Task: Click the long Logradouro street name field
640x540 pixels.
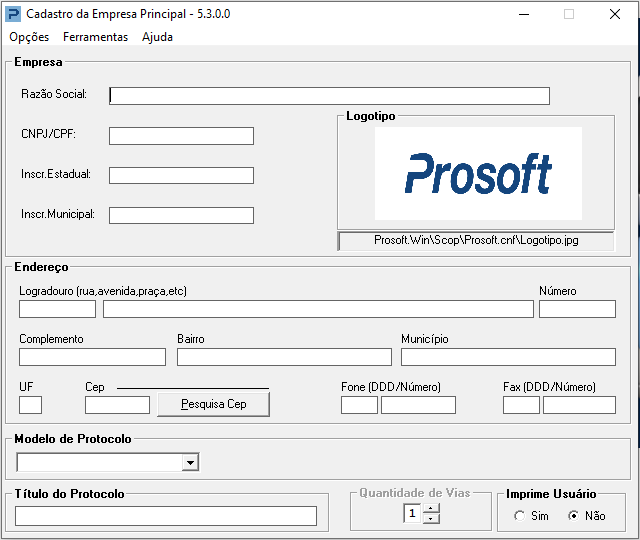Action: point(318,309)
